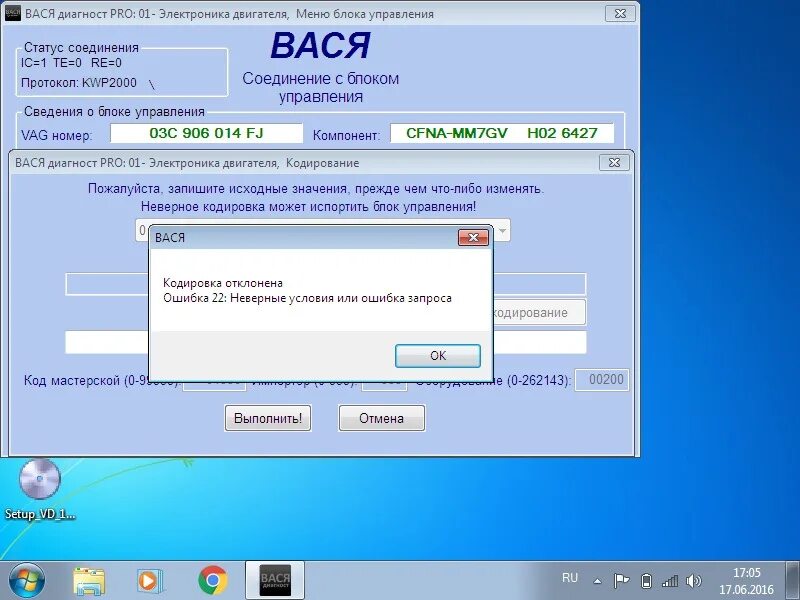Click the Компонент field CFNA-MM7GV
The image size is (800, 600).
tap(502, 133)
